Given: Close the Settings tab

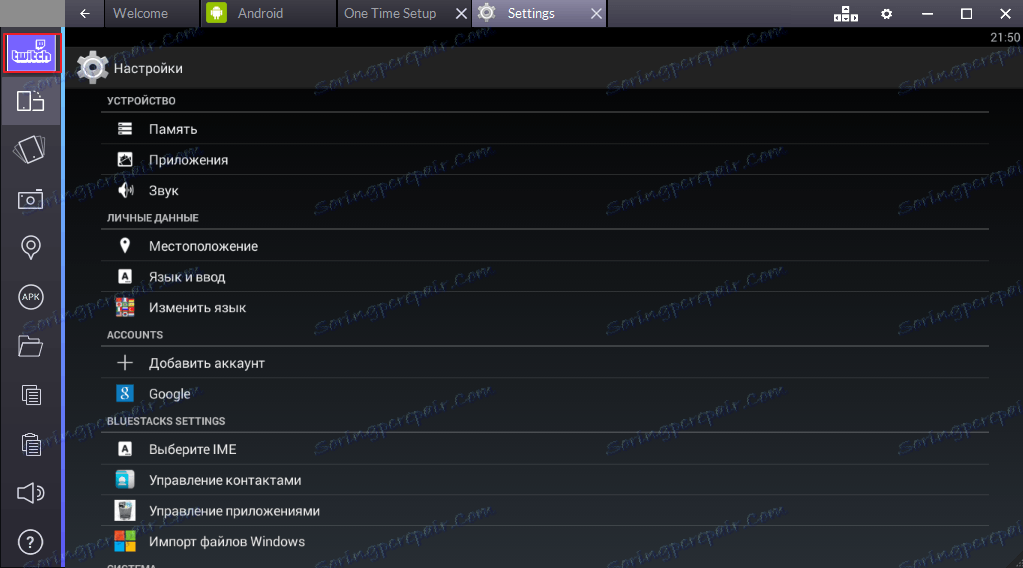Looking at the screenshot, I should pyautogui.click(x=596, y=14).
